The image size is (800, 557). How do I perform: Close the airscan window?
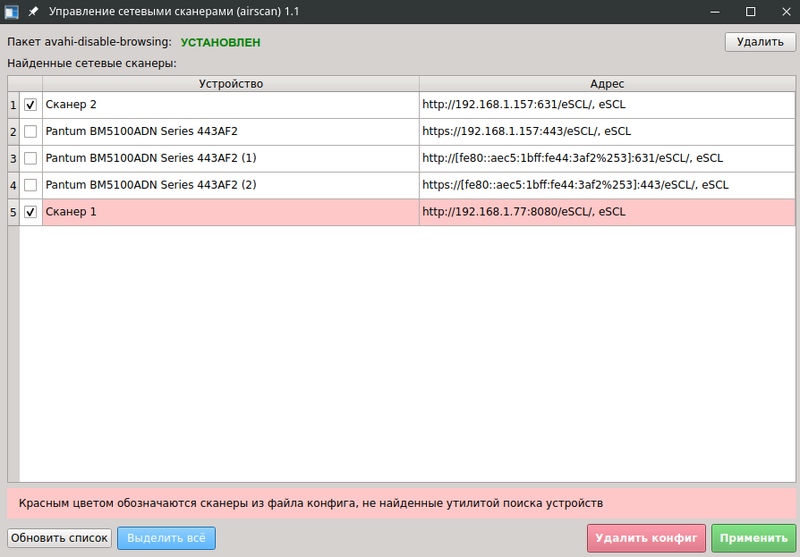(x=783, y=11)
